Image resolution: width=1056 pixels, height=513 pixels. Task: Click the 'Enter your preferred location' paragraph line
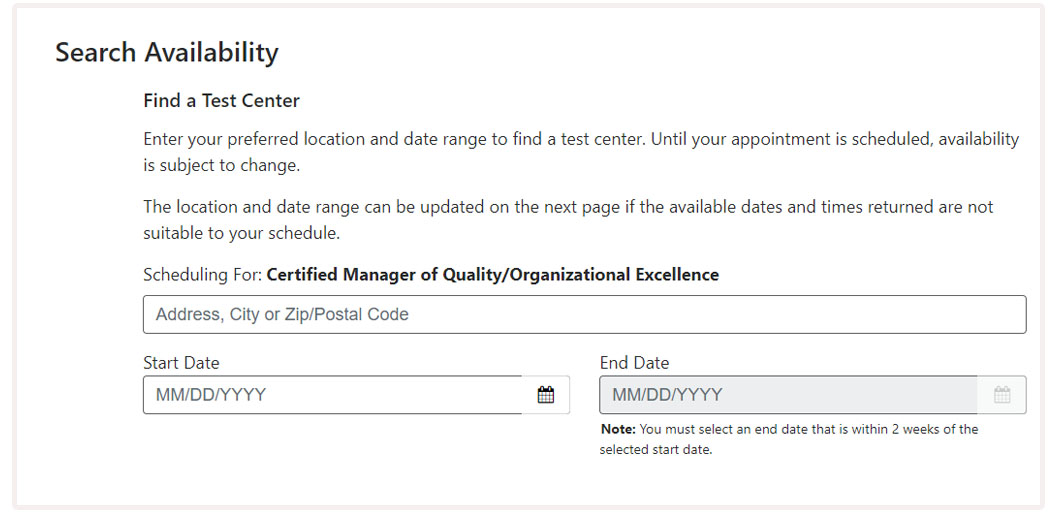(x=581, y=140)
